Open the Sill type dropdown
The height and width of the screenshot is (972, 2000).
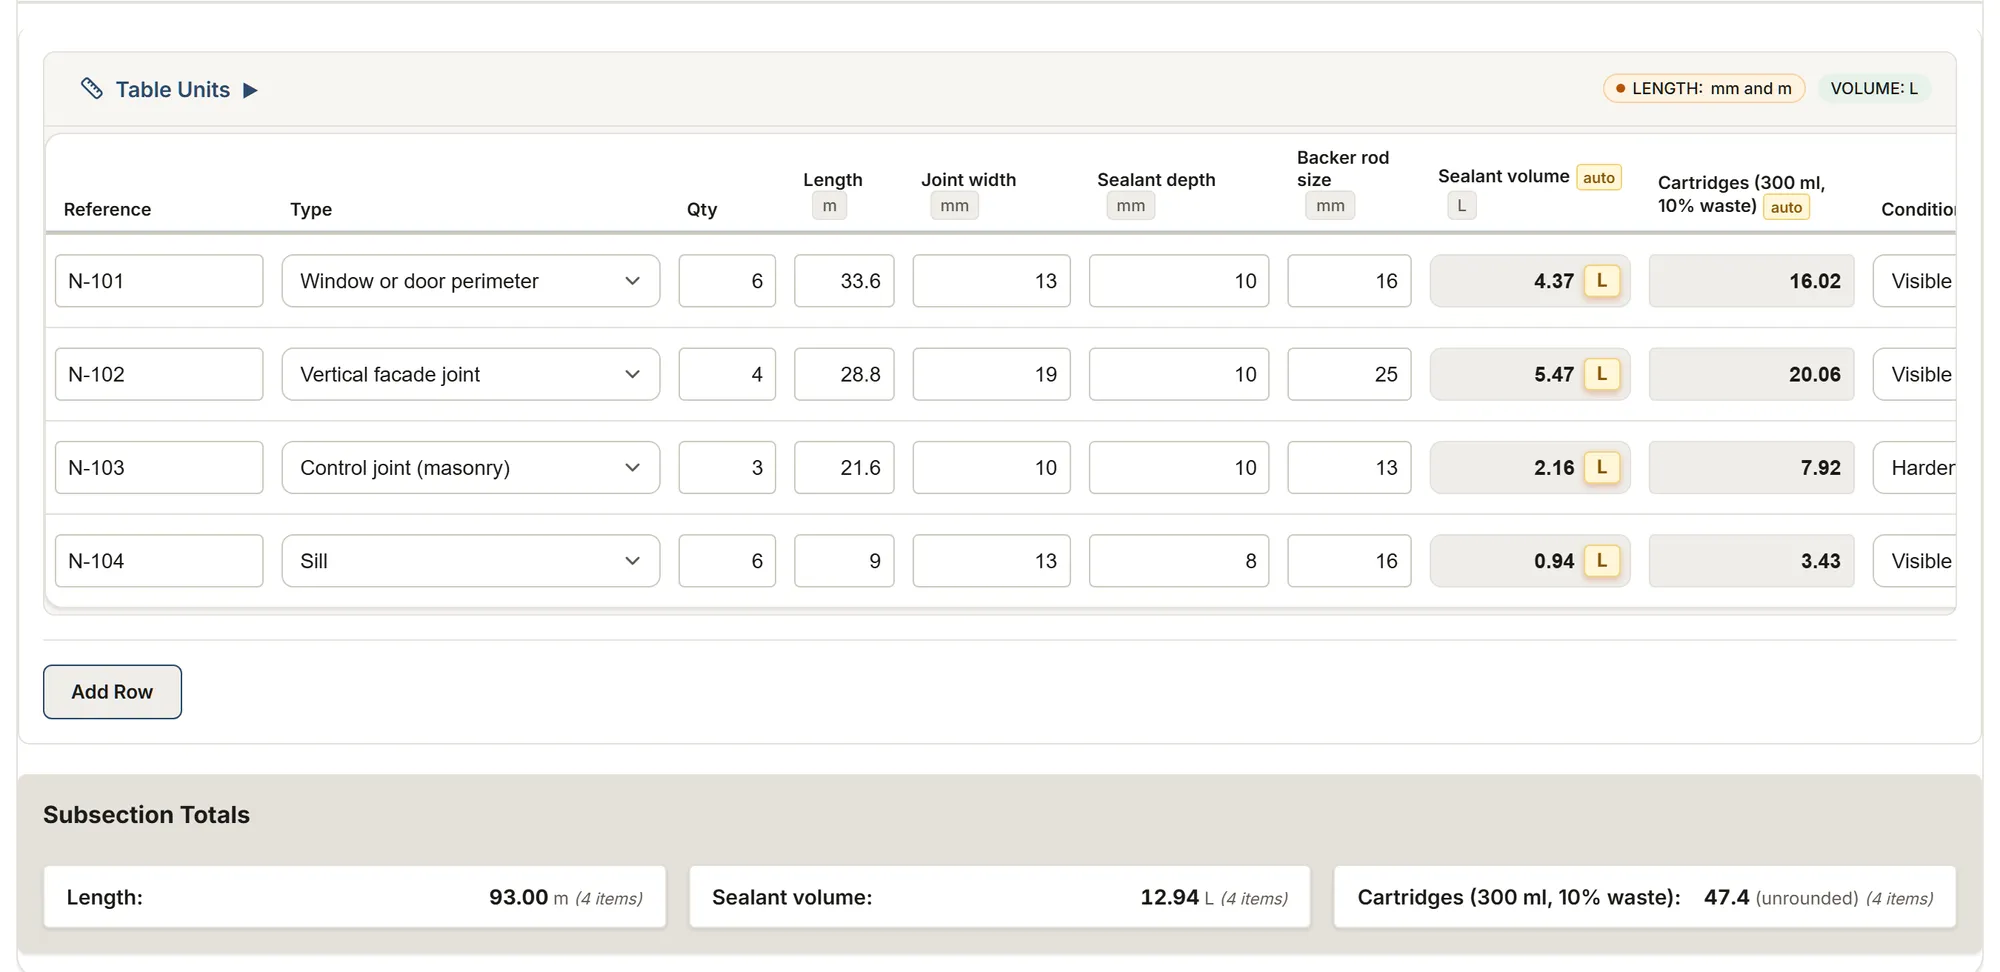[x=471, y=561]
